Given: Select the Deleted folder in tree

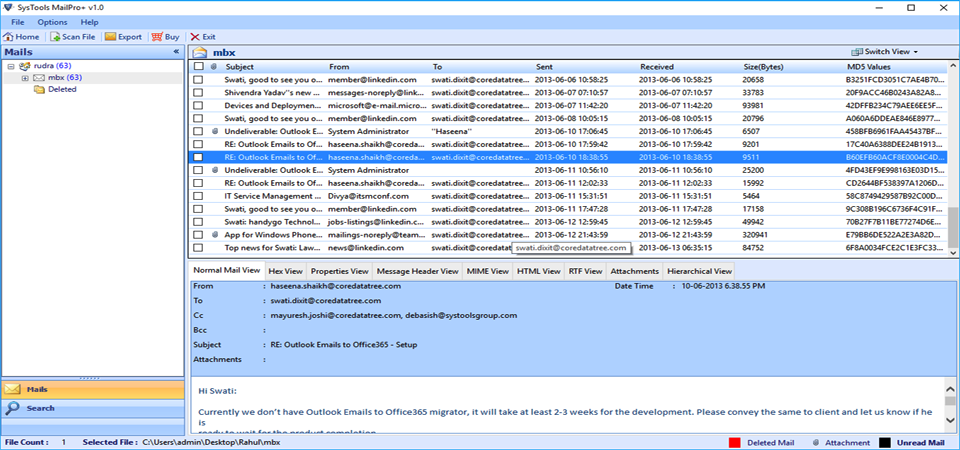Looking at the screenshot, I should click(62, 89).
